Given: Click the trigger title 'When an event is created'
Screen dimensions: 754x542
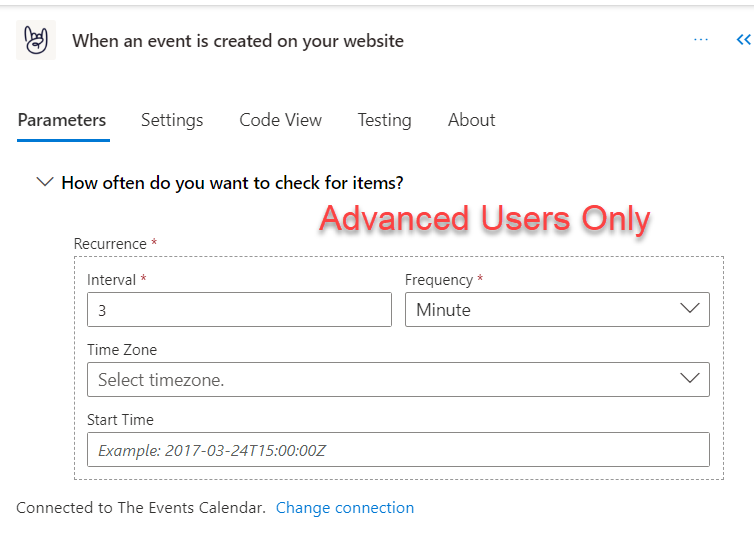Looking at the screenshot, I should point(238,41).
